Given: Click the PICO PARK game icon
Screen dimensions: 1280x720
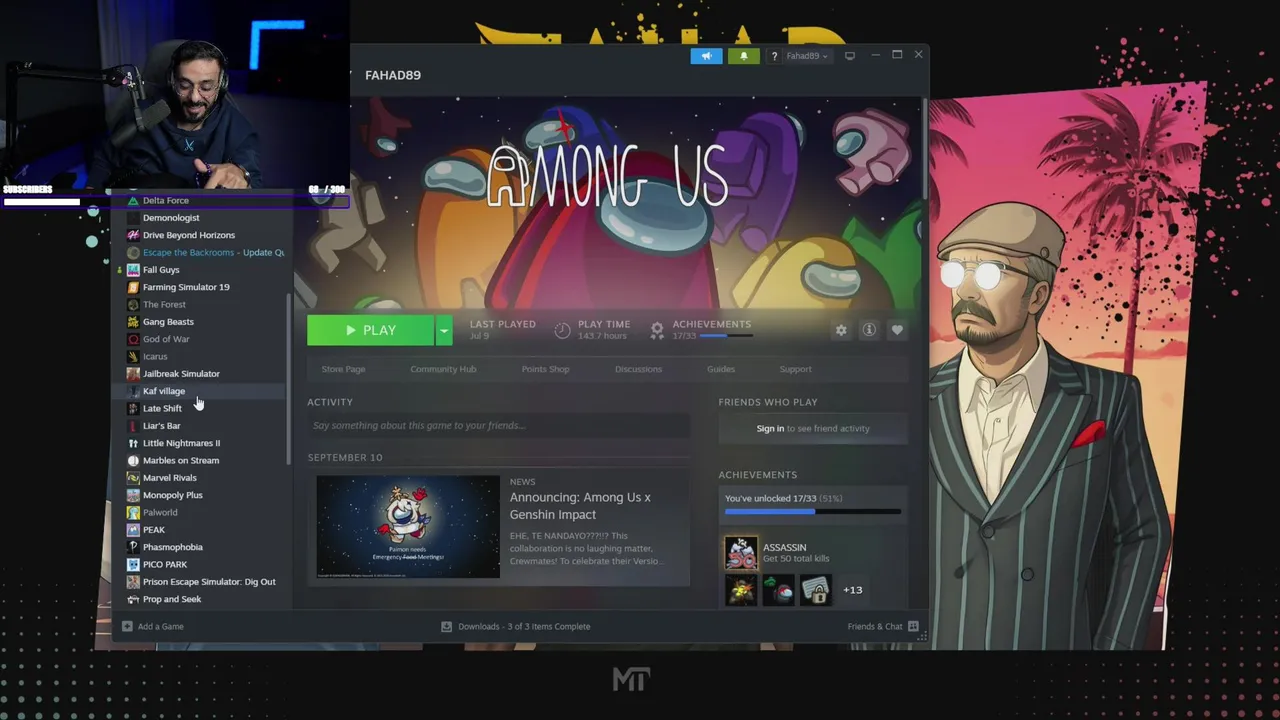Looking at the screenshot, I should (133, 565).
